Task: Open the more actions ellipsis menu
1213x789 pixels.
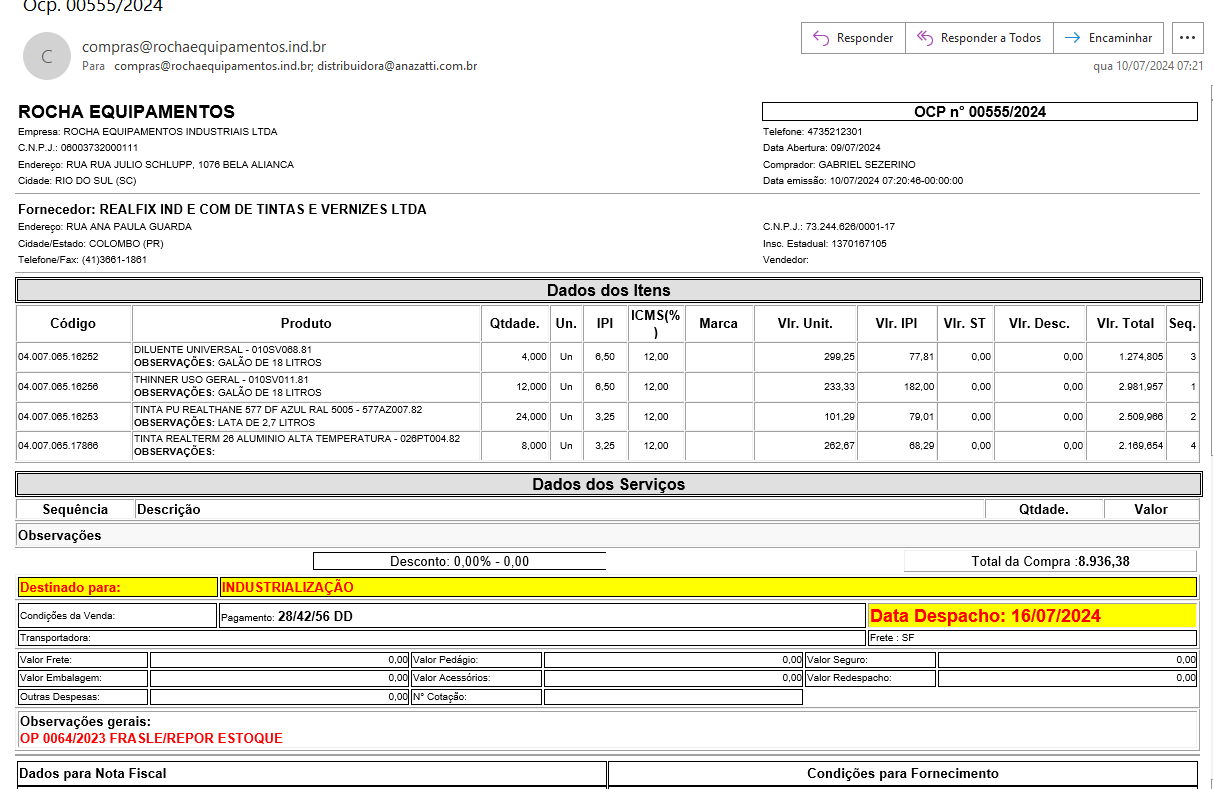Action: [1187, 38]
